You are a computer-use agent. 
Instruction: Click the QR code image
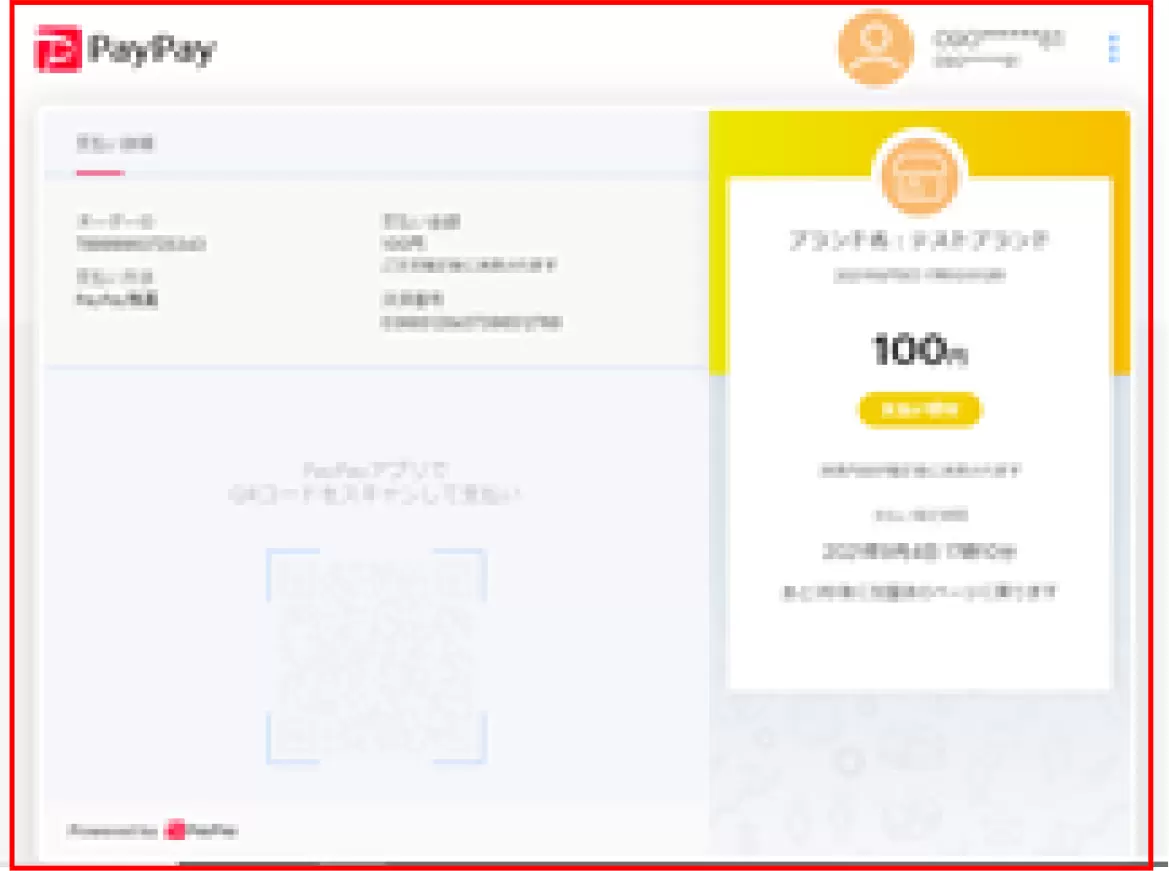(x=376, y=655)
